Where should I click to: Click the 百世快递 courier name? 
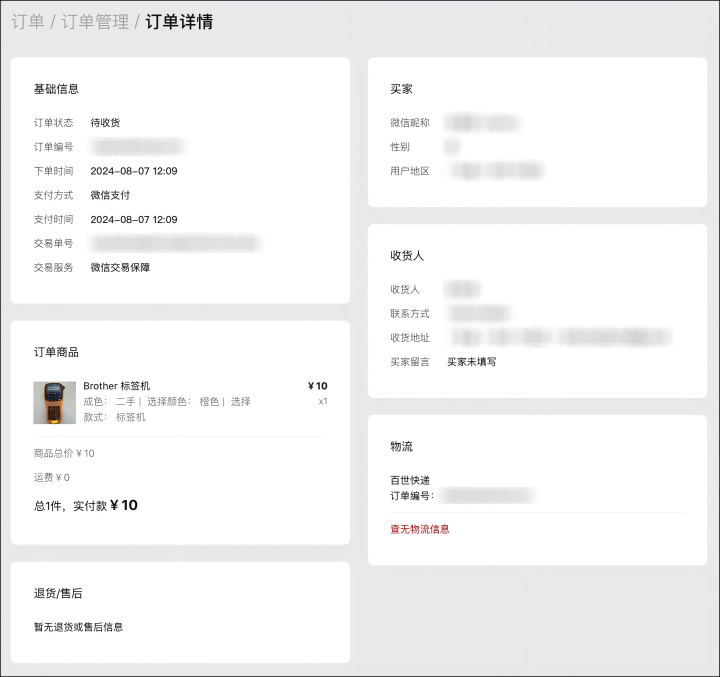point(410,480)
